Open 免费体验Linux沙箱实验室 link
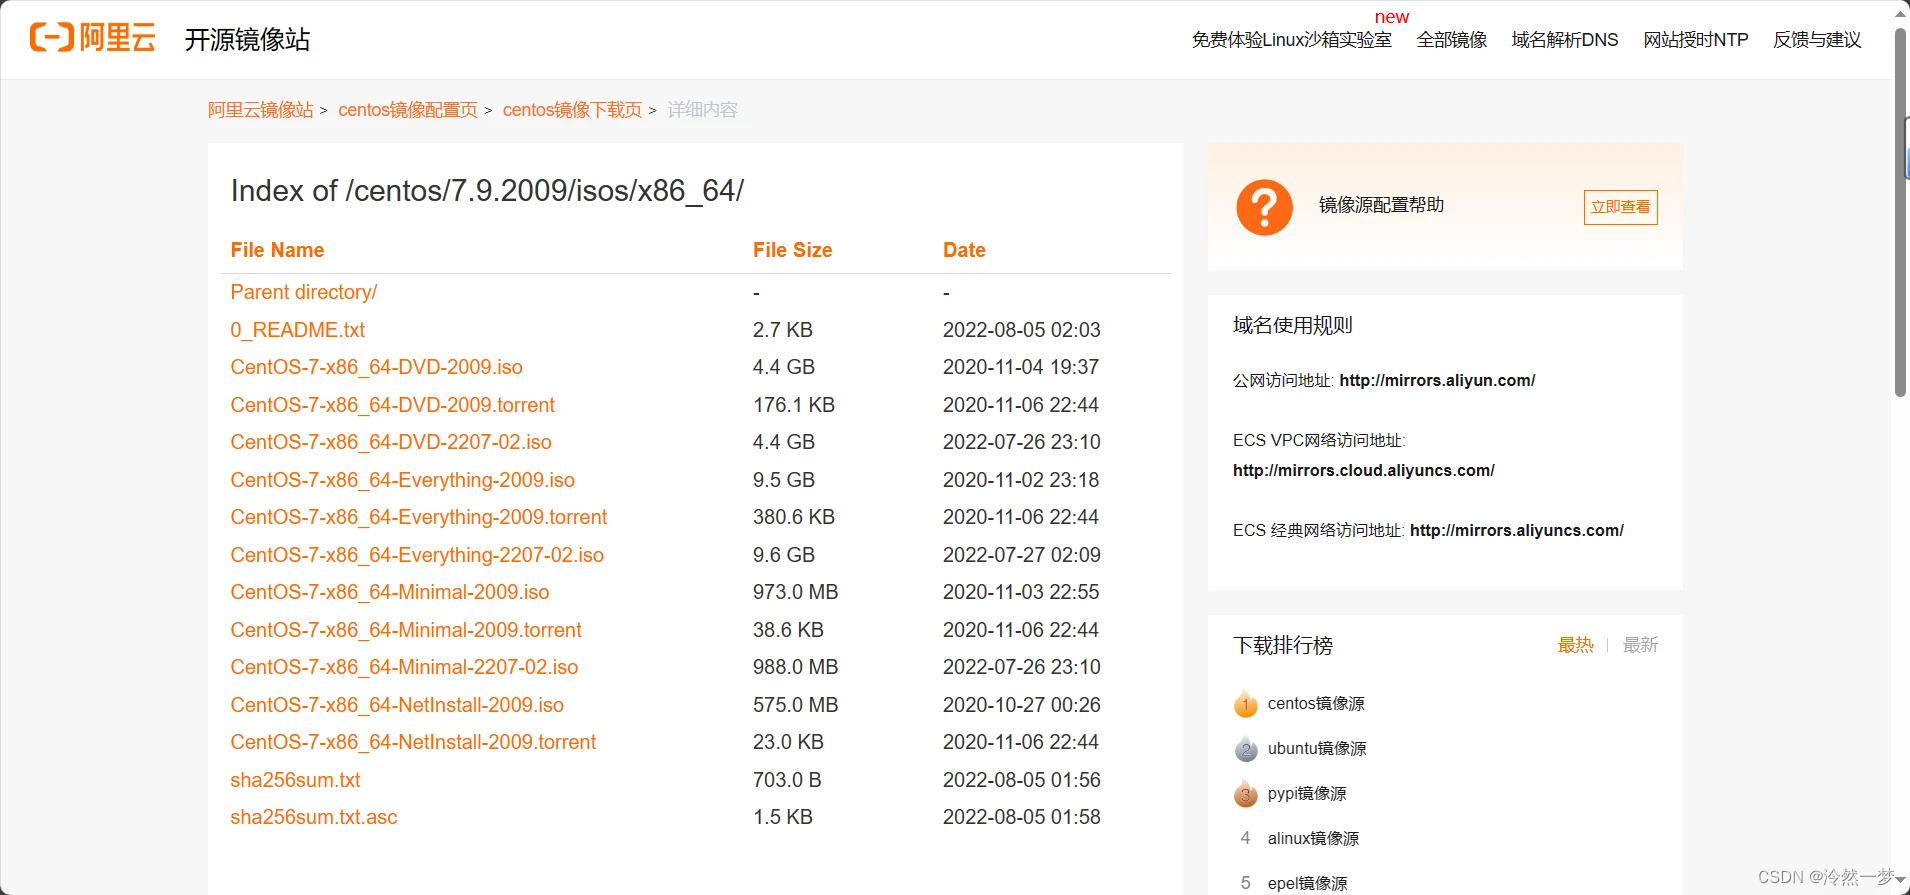Screen dimensions: 1910x895 click(x=1291, y=40)
